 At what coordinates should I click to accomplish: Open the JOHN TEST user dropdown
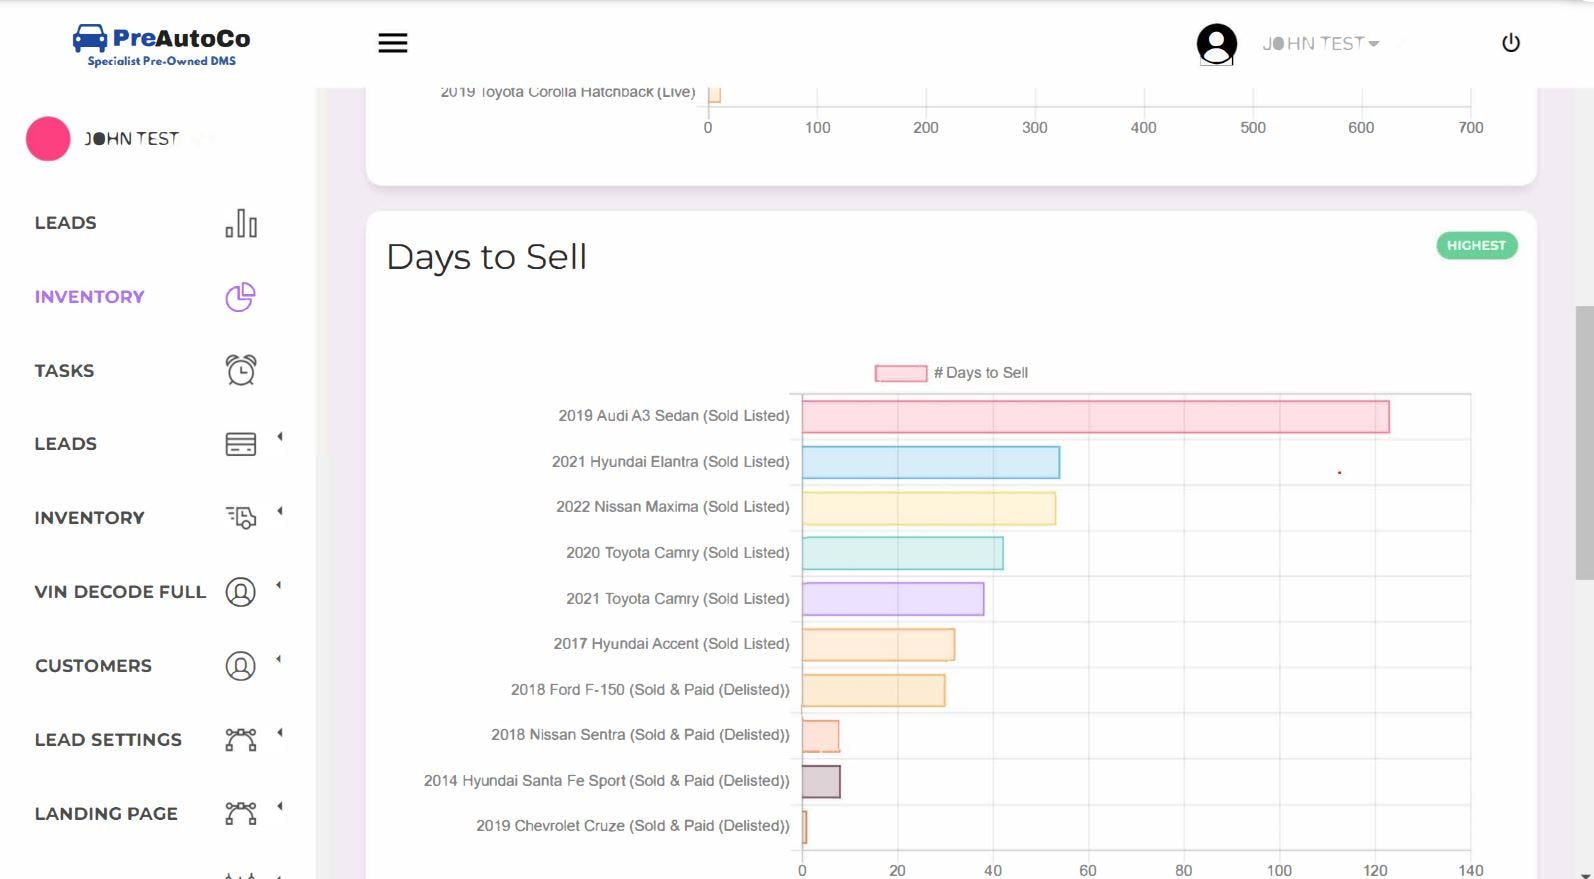(x=1320, y=44)
